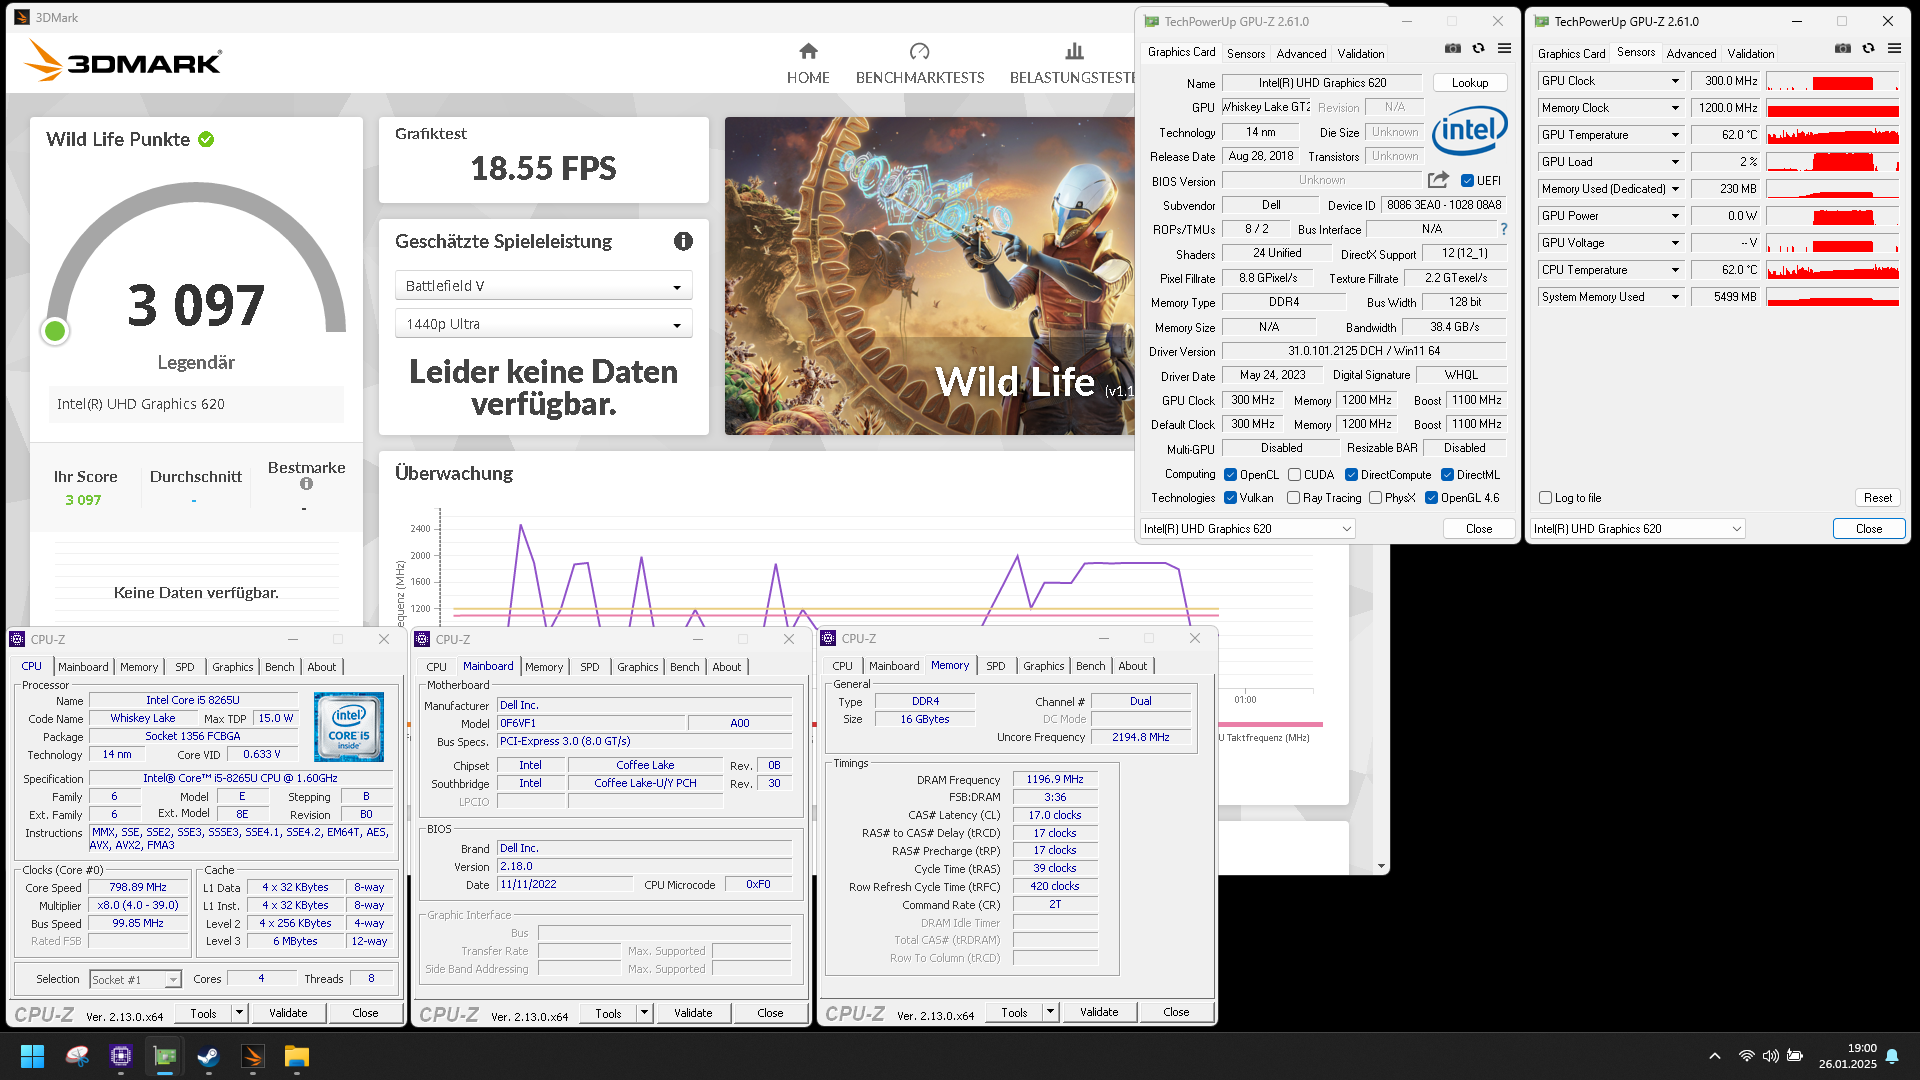
Task: Open Snipping Tool from taskbar
Action: tap(77, 1056)
